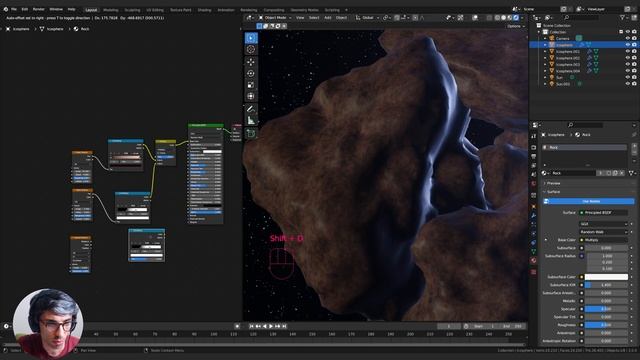Viewport: 640px width, 360px height.
Task: Collapse the Collection in the outliner
Action: [x=539, y=32]
